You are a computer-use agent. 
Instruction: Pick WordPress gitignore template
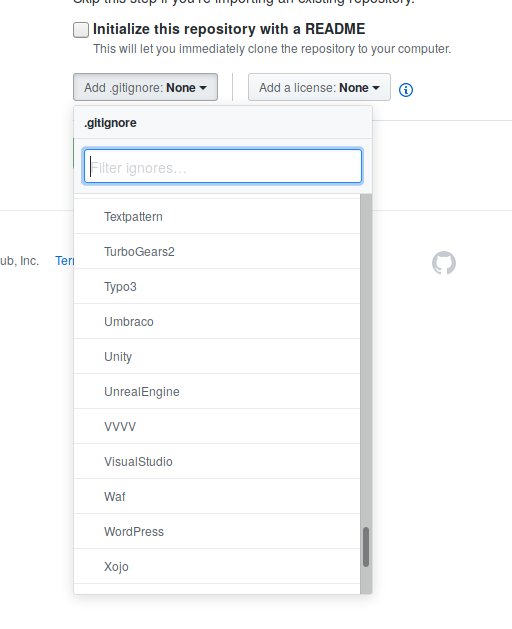pyautogui.click(x=217, y=532)
